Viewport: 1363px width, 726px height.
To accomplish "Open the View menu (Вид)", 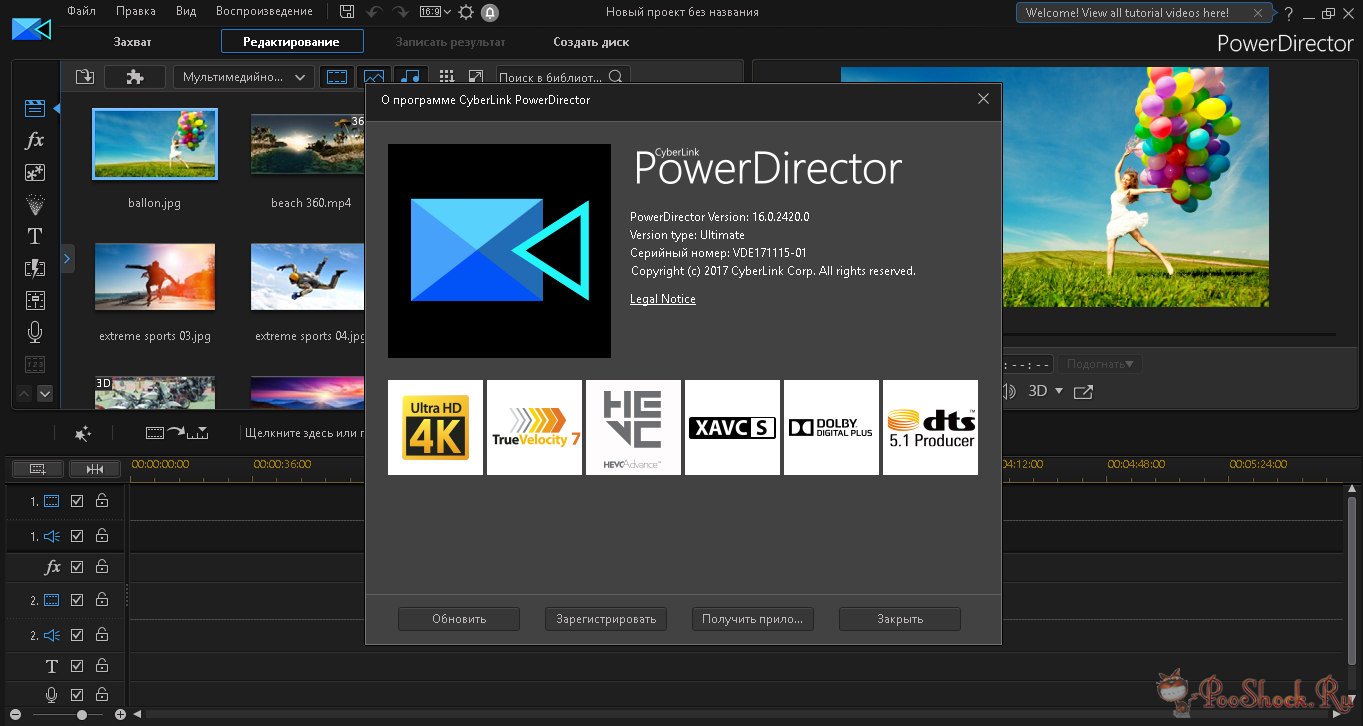I will (186, 12).
